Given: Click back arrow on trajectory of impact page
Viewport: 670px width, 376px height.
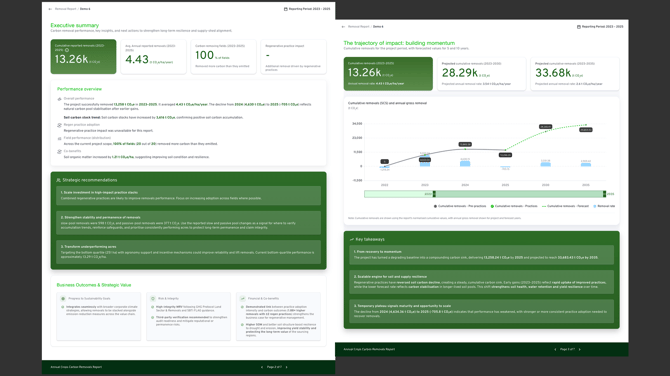Looking at the screenshot, I should [x=344, y=27].
